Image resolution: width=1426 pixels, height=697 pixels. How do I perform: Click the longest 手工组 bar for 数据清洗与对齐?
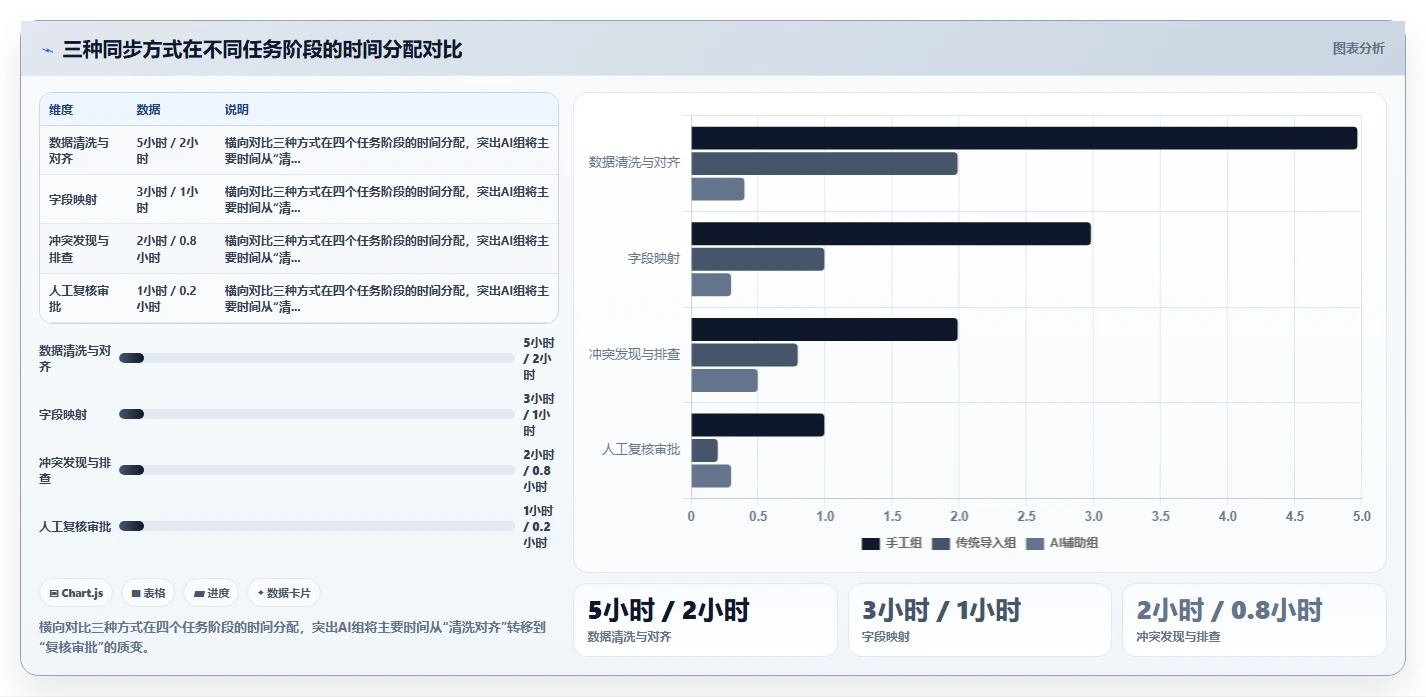point(1024,138)
